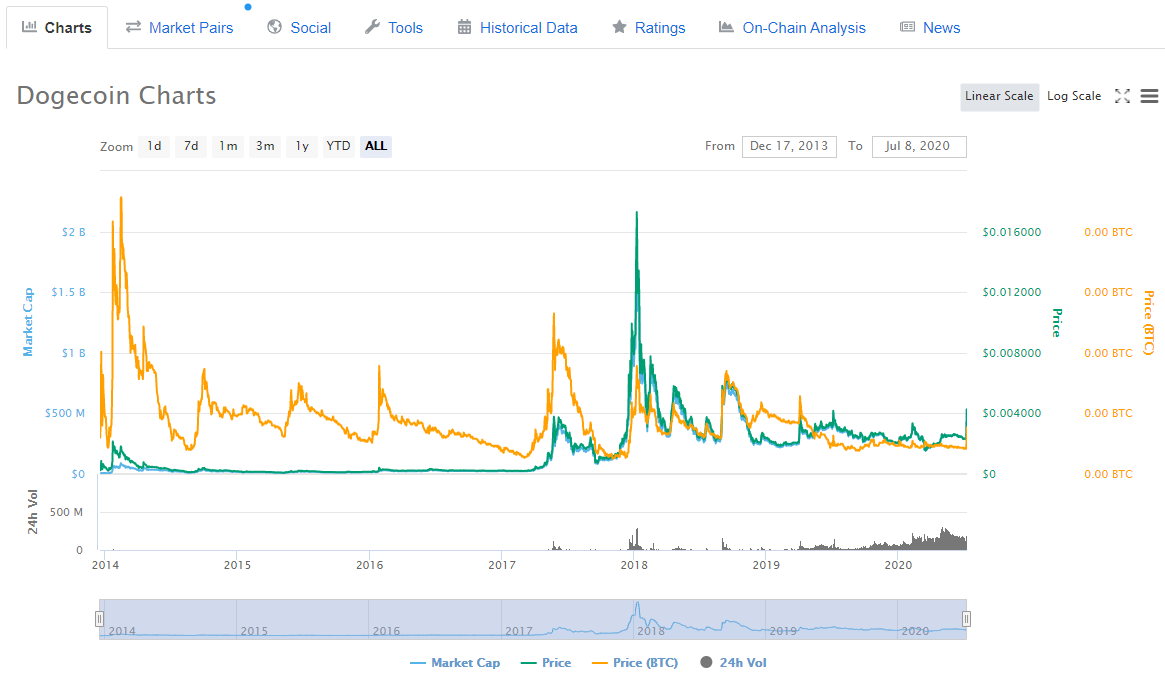Click the From date field
Screen dimensions: 1165x674
coord(789,146)
